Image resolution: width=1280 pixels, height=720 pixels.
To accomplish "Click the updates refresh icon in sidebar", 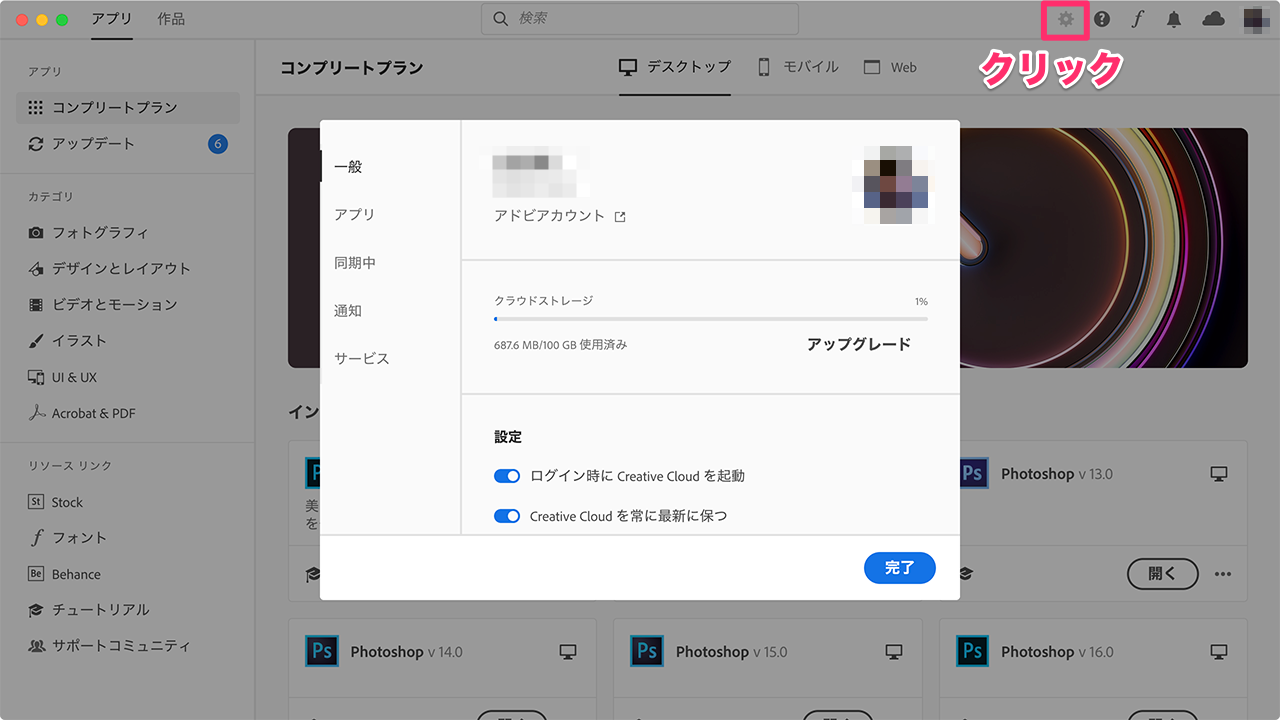I will (x=36, y=144).
